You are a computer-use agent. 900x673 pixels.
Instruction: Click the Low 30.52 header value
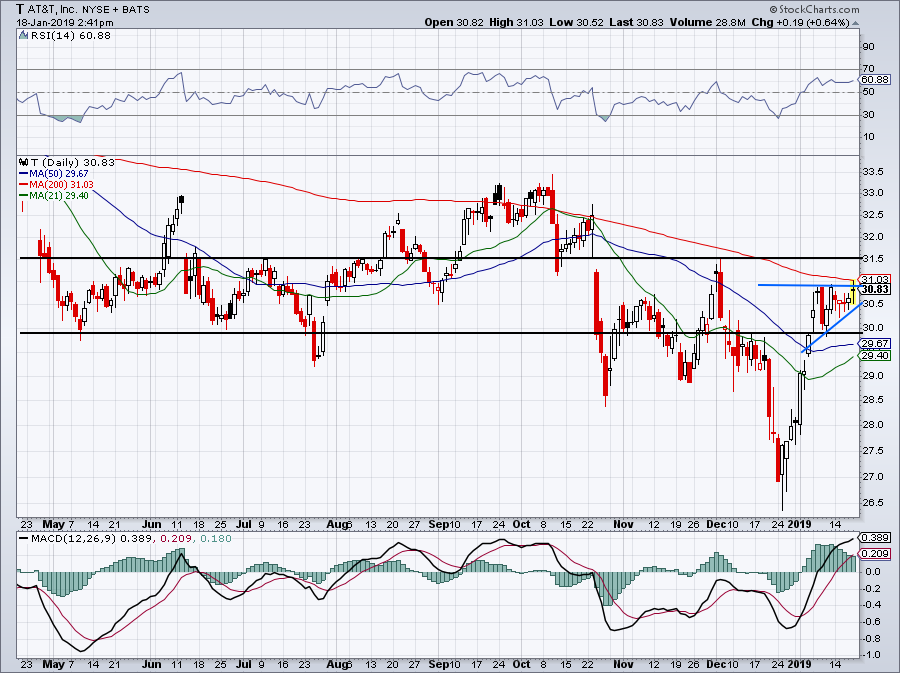(576, 22)
